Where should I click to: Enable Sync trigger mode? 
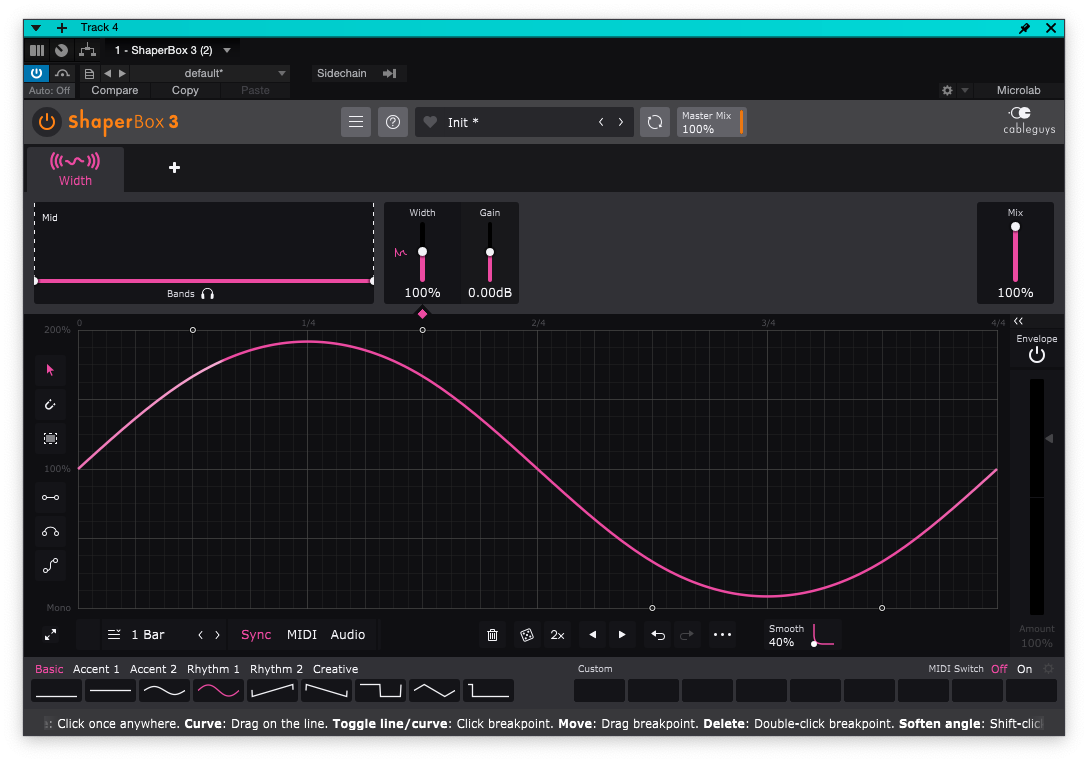256,635
